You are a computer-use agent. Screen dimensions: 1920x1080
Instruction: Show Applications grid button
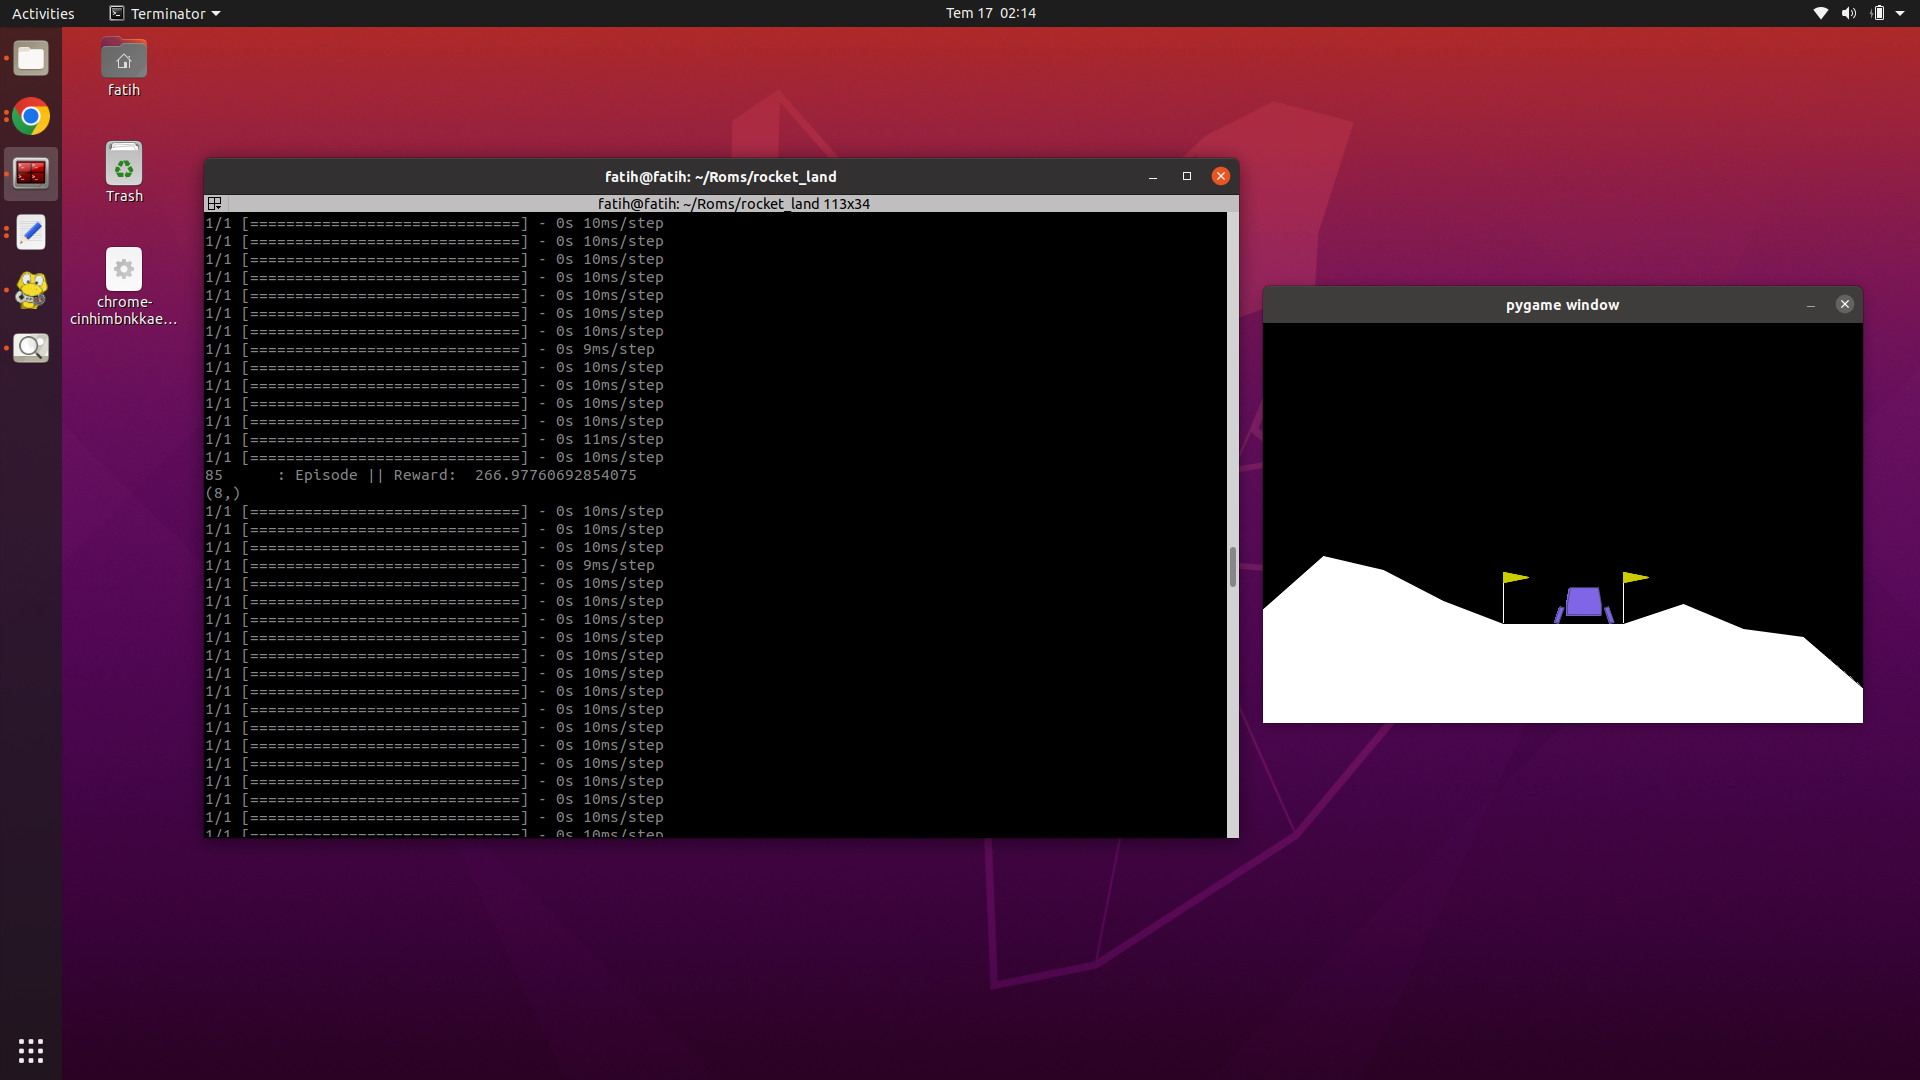click(x=31, y=1051)
